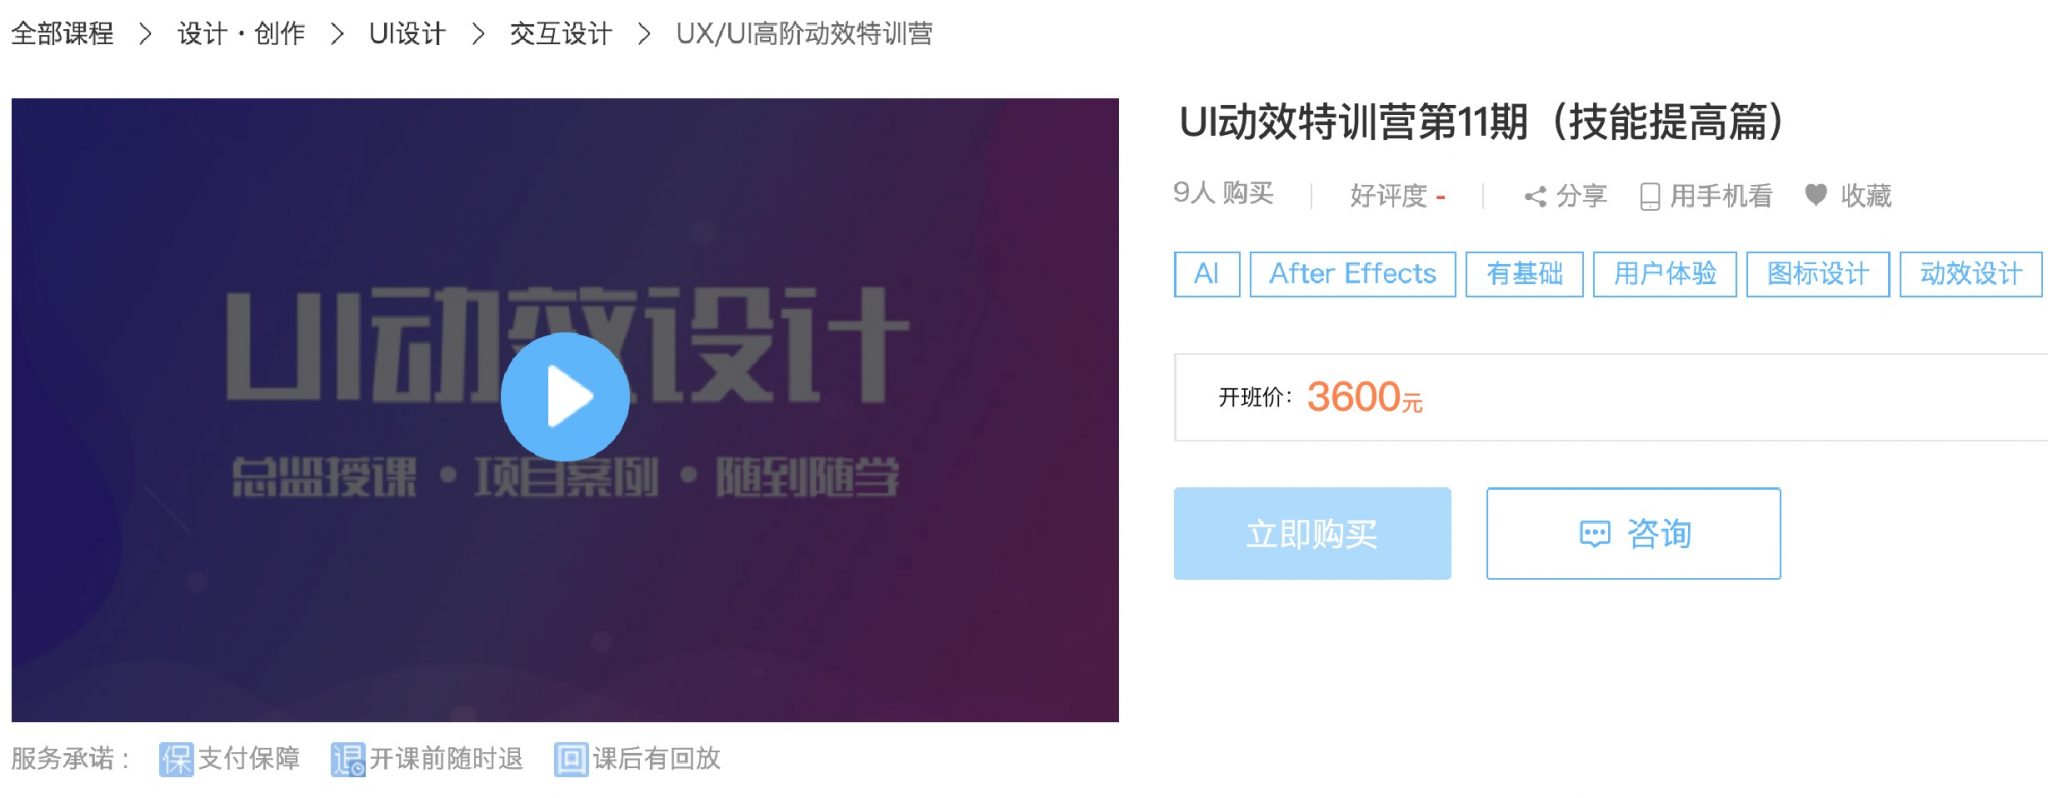Navigate to the 交互设计 breadcrumb
The width and height of the screenshot is (2048, 798).
[x=560, y=34]
